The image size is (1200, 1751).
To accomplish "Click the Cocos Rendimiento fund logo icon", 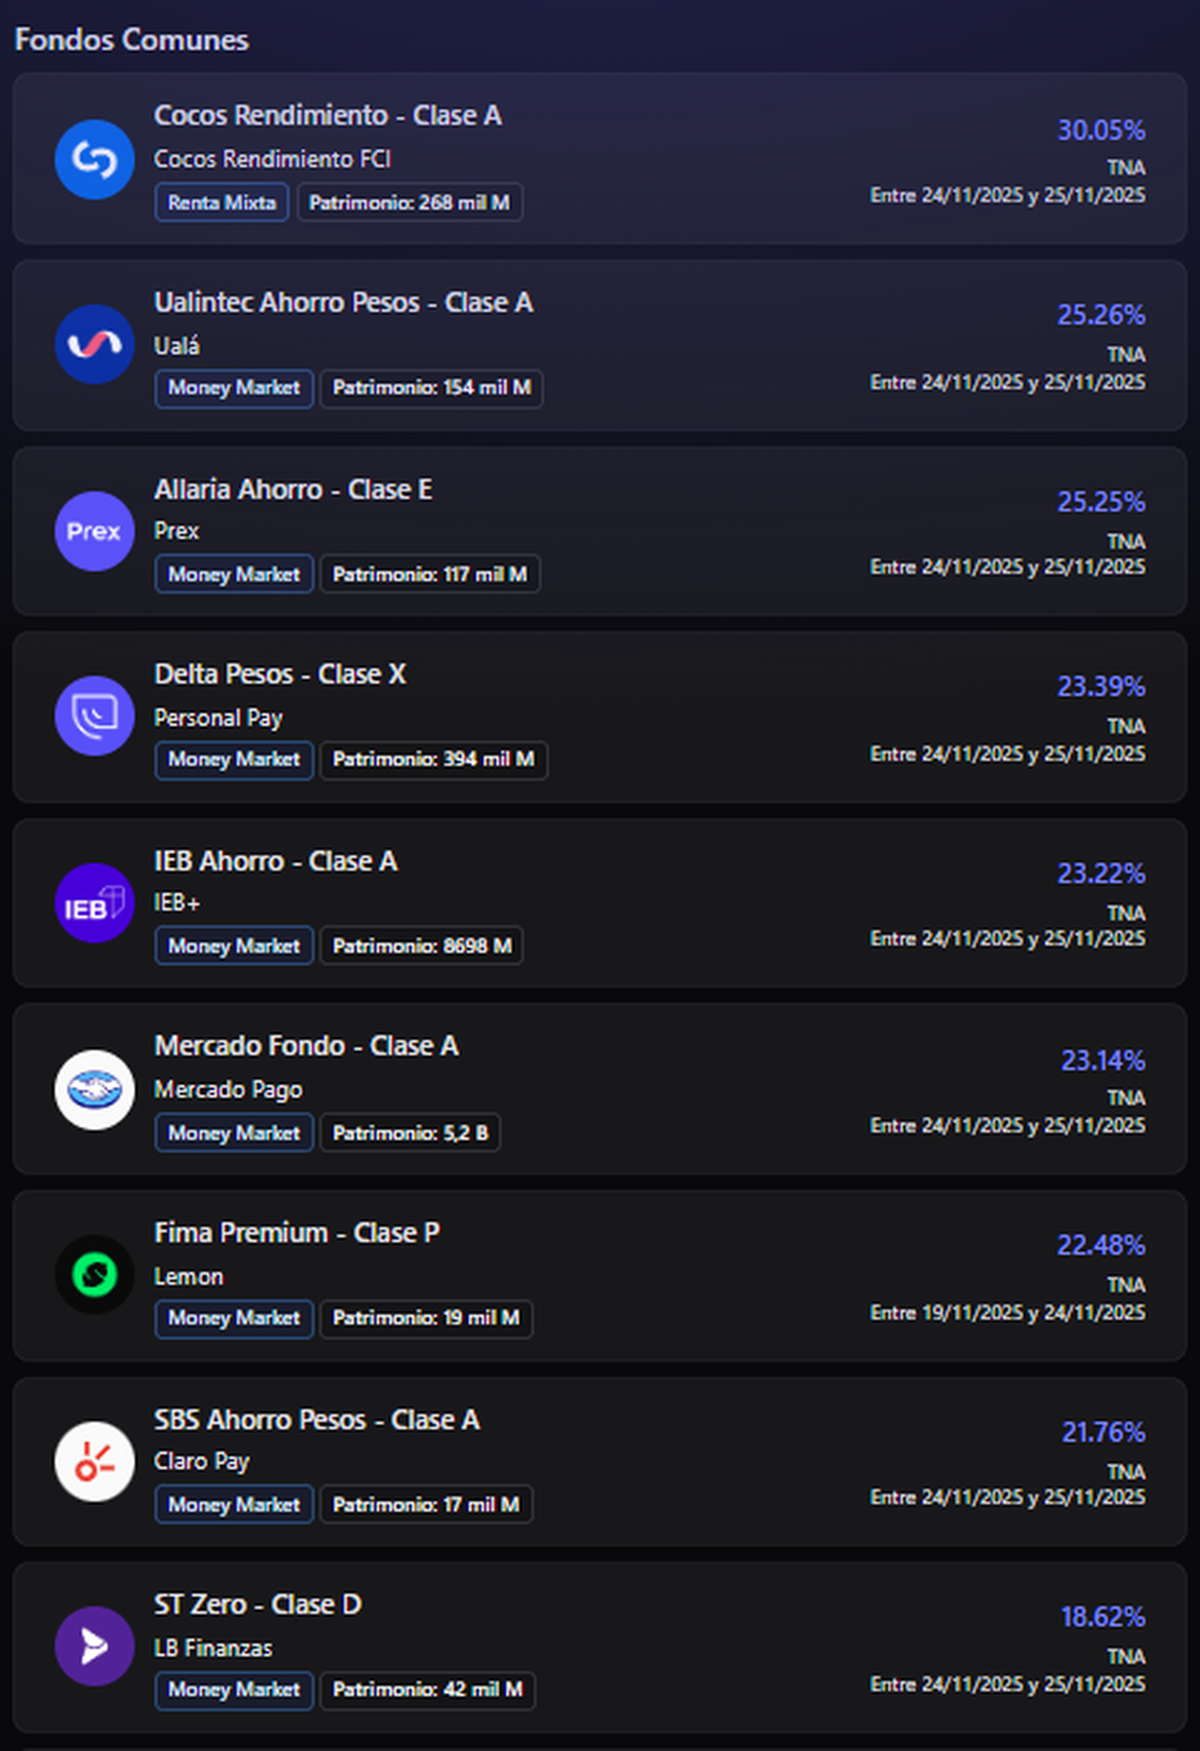I will click(94, 160).
